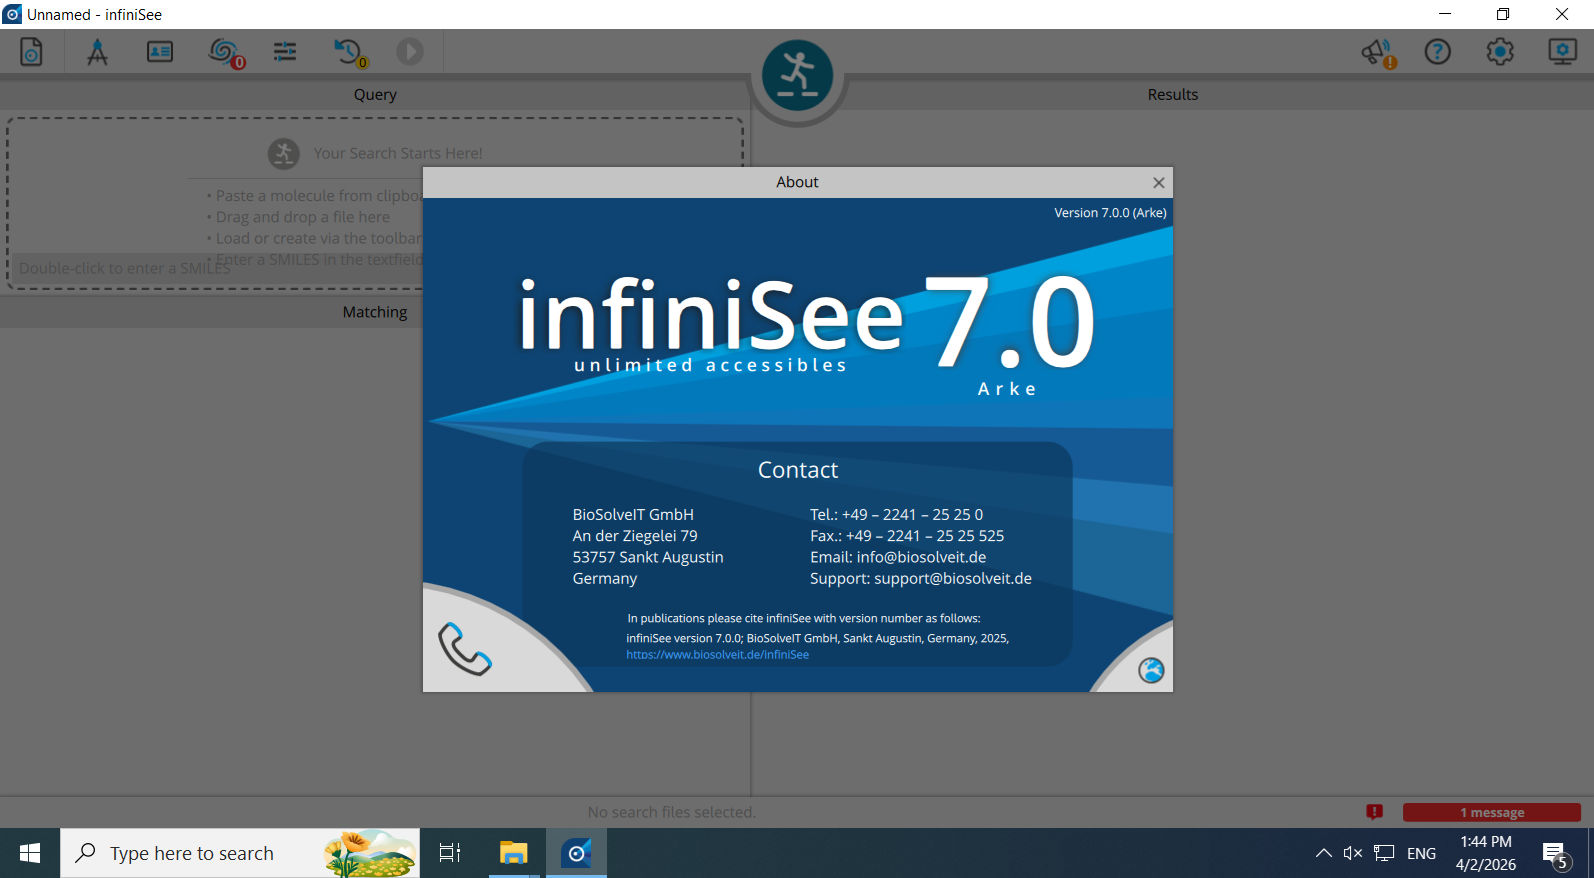
Task: Click the Version 7.0.0 (Arke) label
Action: [1110, 213]
